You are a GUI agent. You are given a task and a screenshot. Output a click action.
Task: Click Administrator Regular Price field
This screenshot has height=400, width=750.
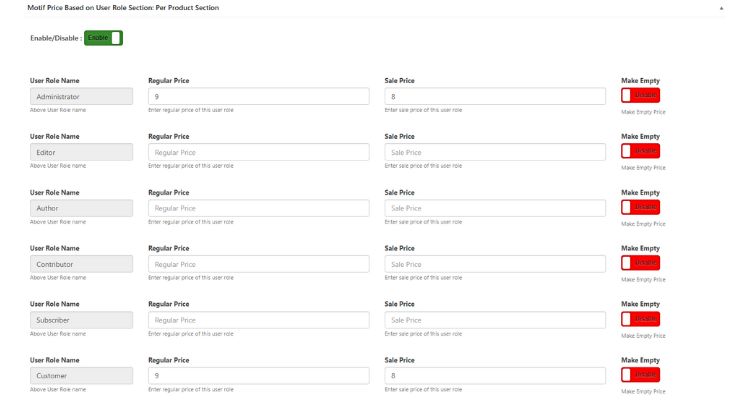(x=258, y=96)
